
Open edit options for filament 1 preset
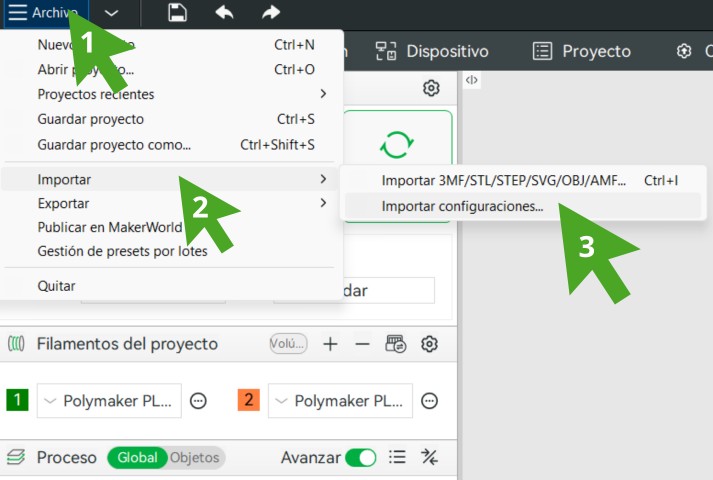tap(198, 401)
